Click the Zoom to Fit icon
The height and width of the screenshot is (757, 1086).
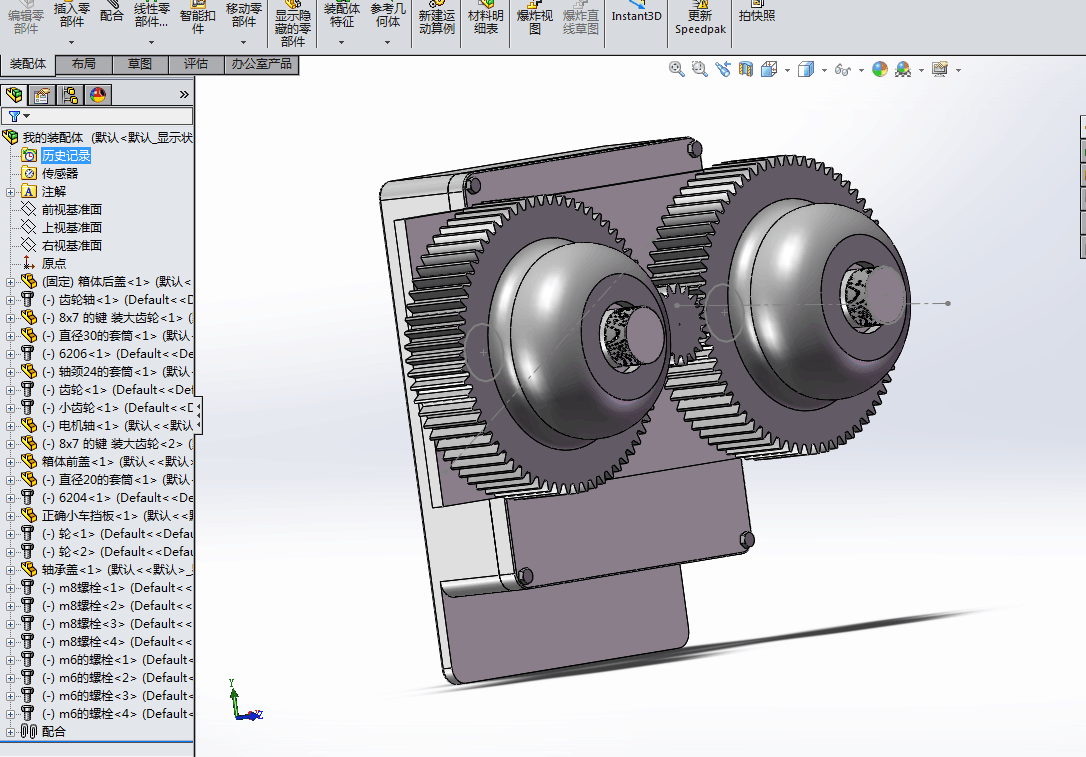tap(677, 69)
